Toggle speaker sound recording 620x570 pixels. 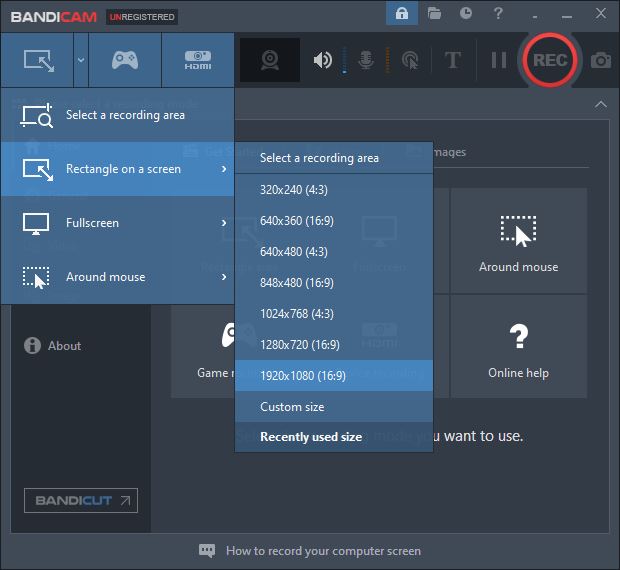pos(323,60)
